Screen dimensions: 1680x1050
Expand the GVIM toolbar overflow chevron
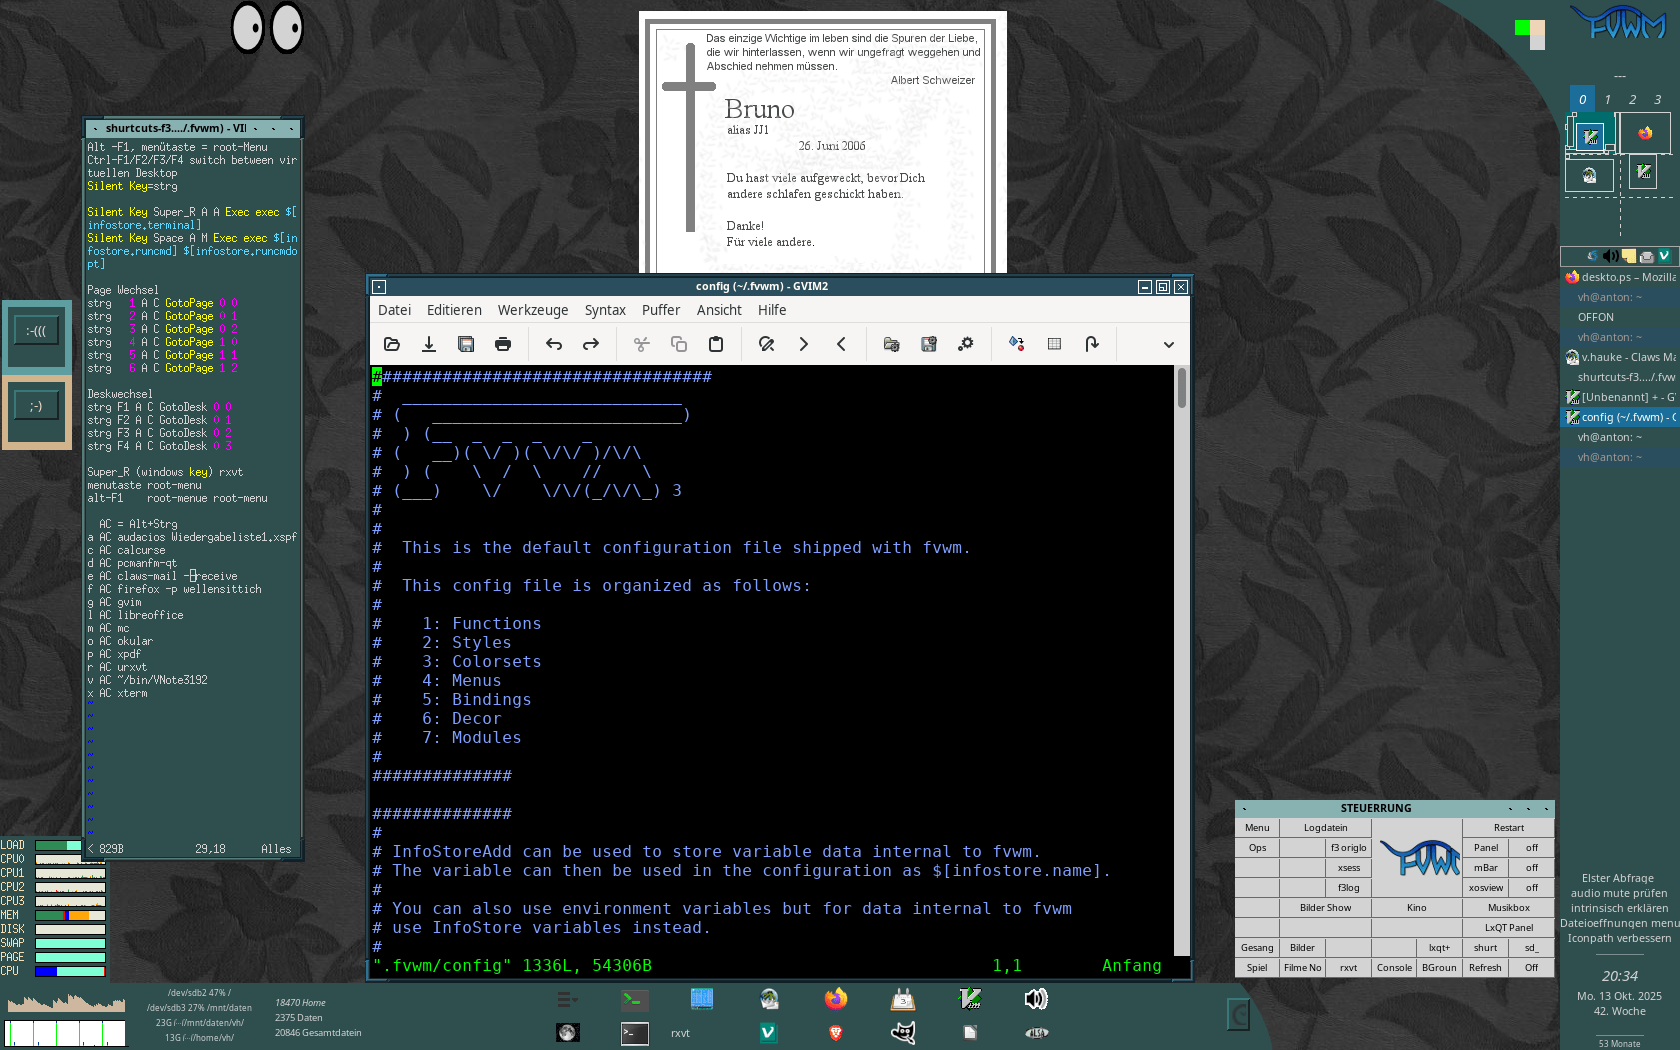(1168, 344)
